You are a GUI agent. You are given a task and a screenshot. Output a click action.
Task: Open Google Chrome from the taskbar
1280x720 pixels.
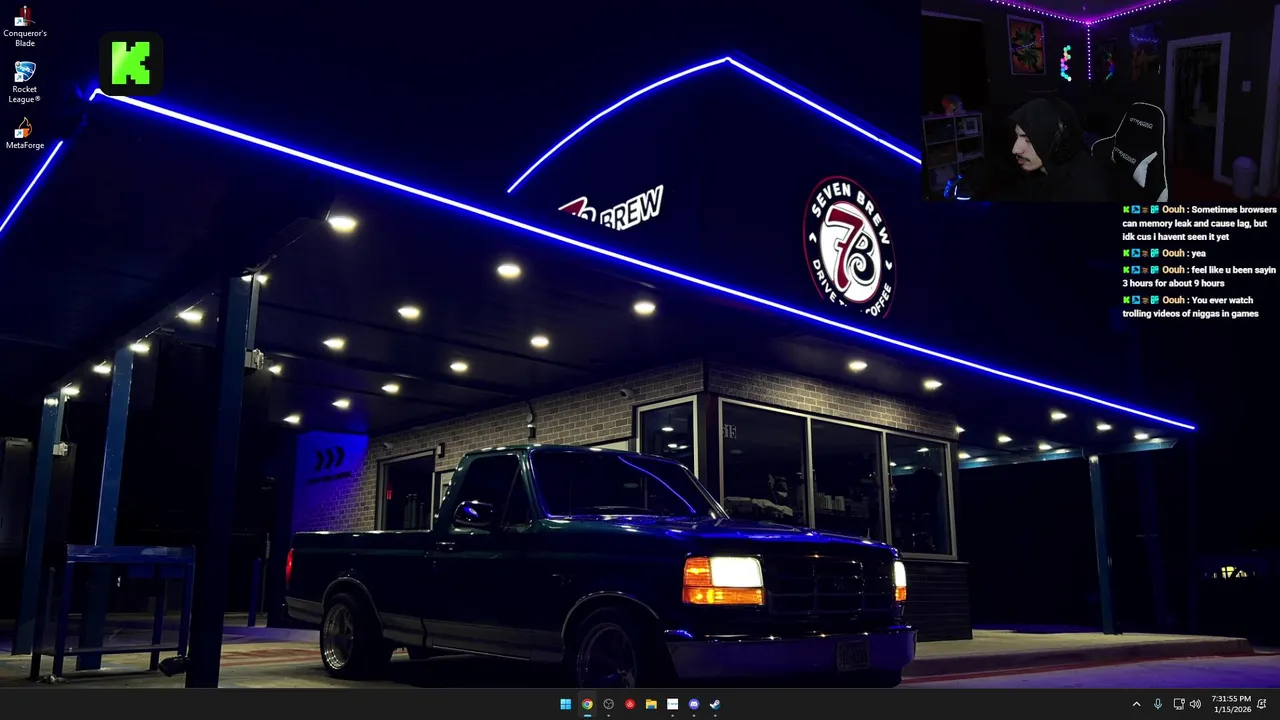coord(587,704)
